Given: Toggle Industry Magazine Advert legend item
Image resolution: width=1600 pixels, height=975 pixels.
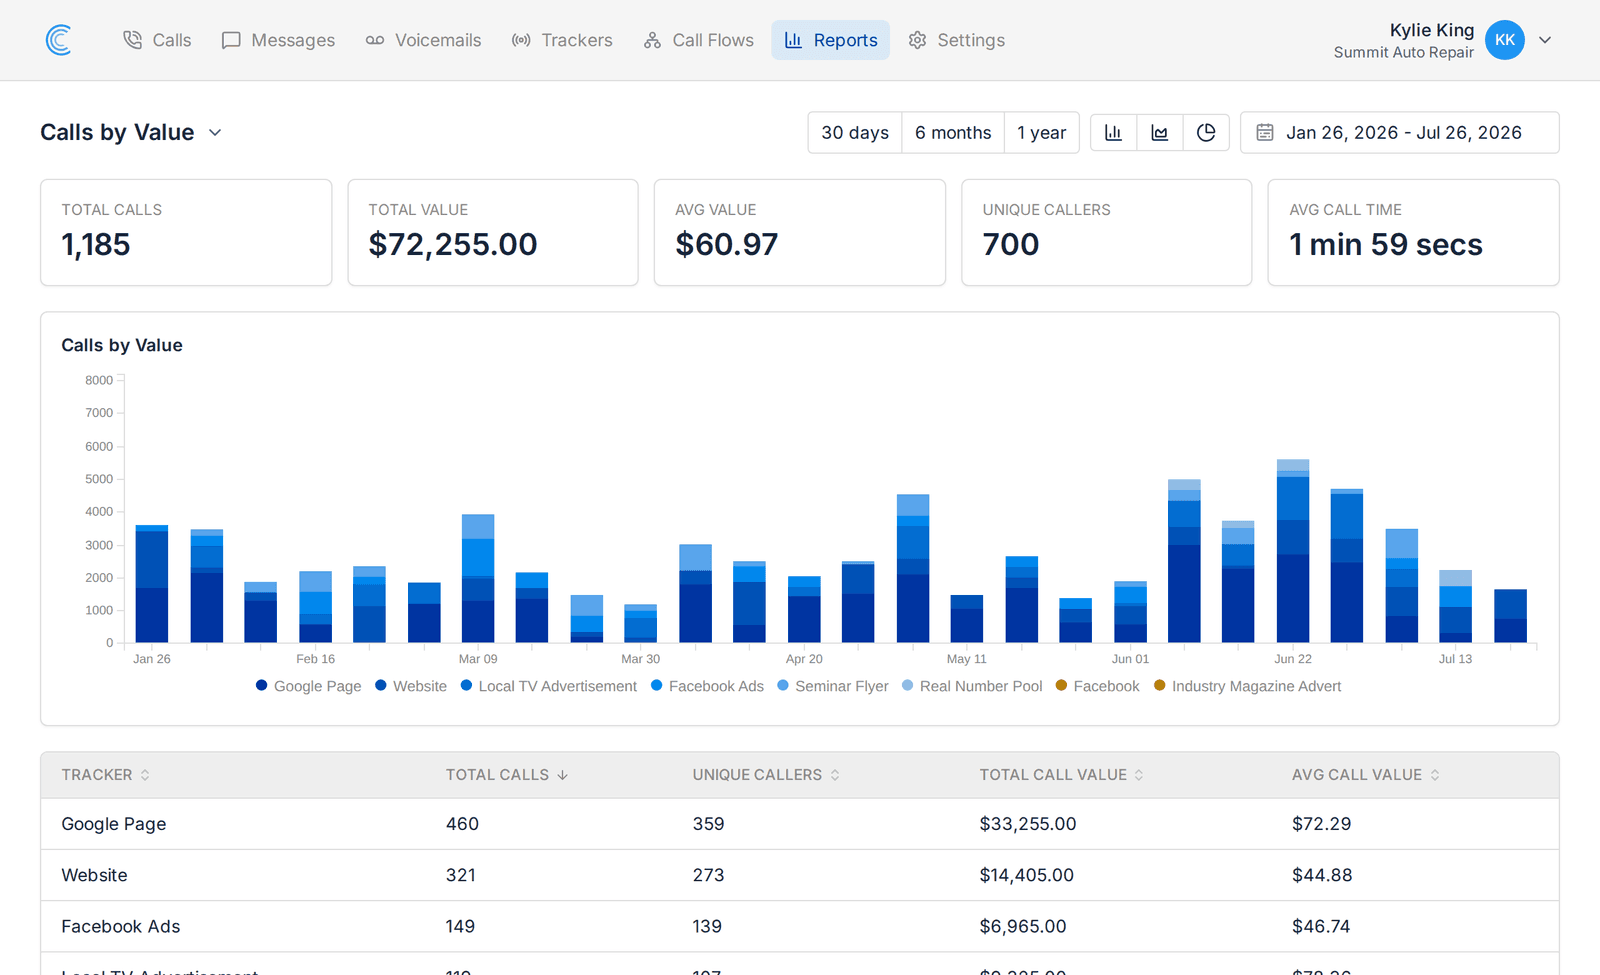Looking at the screenshot, I should pyautogui.click(x=1247, y=686).
